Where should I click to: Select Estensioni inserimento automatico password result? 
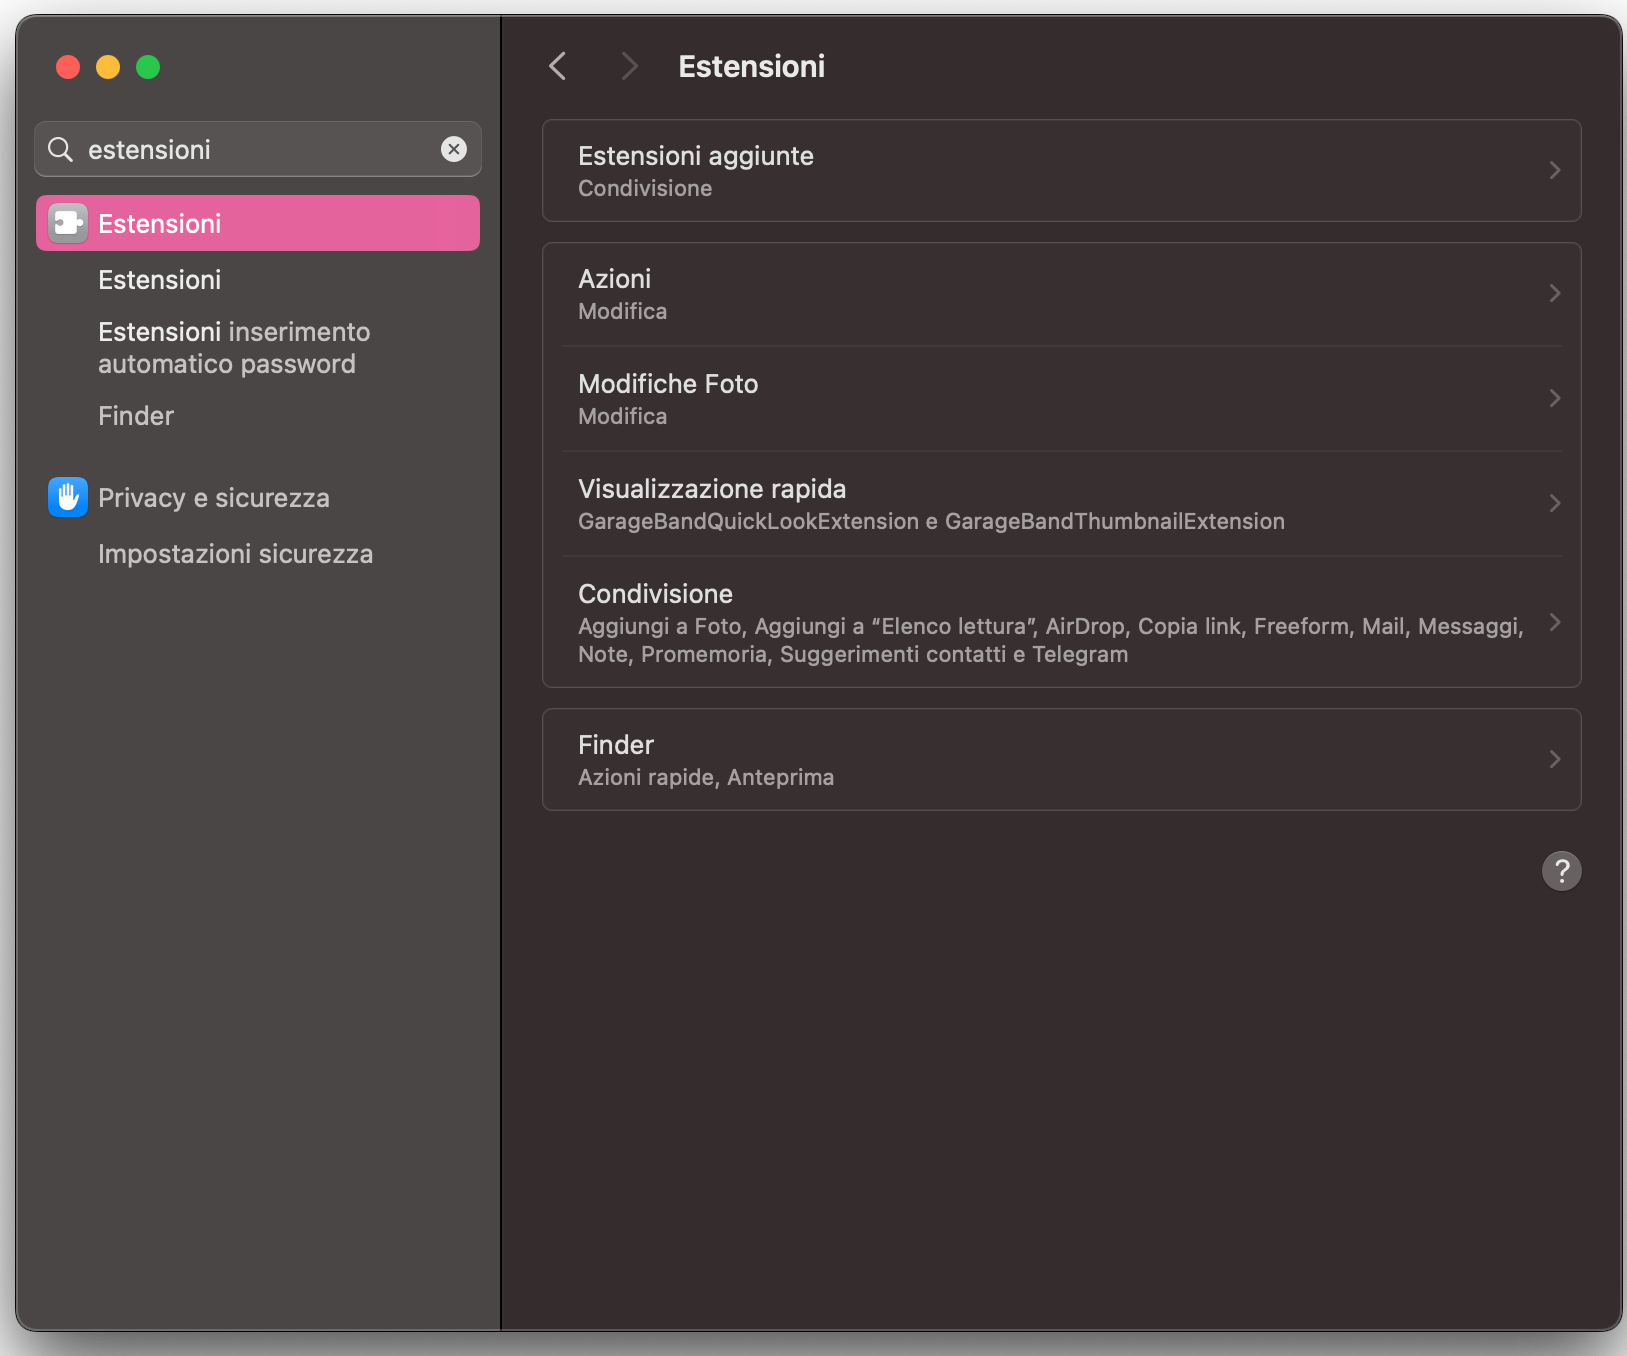tap(233, 348)
